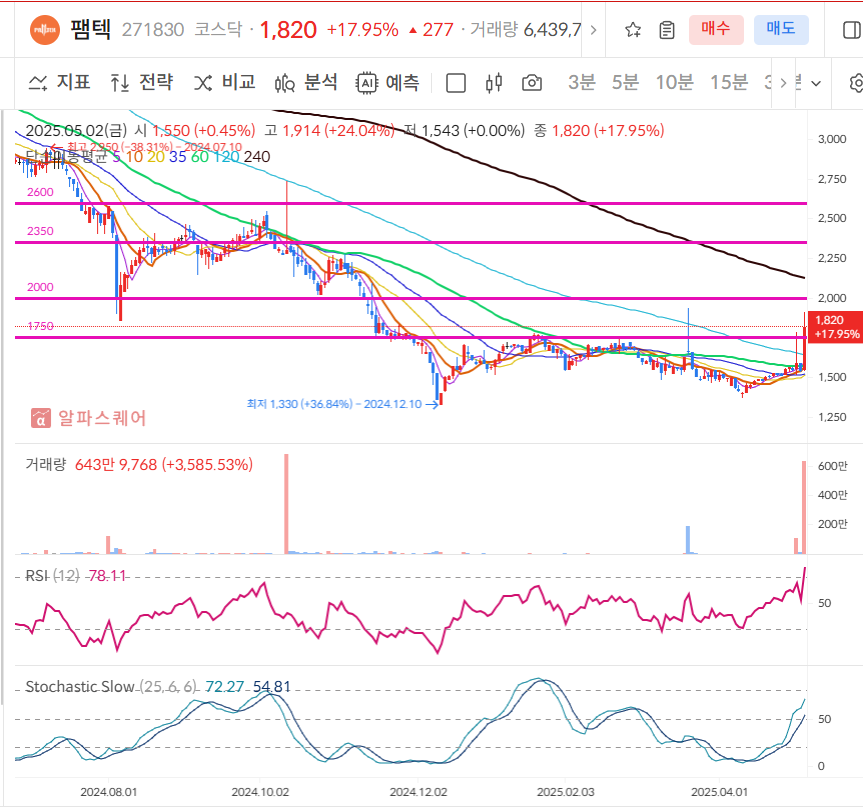863x809 pixels.
Task: Open the 분석 analysis menu
Action: click(306, 83)
